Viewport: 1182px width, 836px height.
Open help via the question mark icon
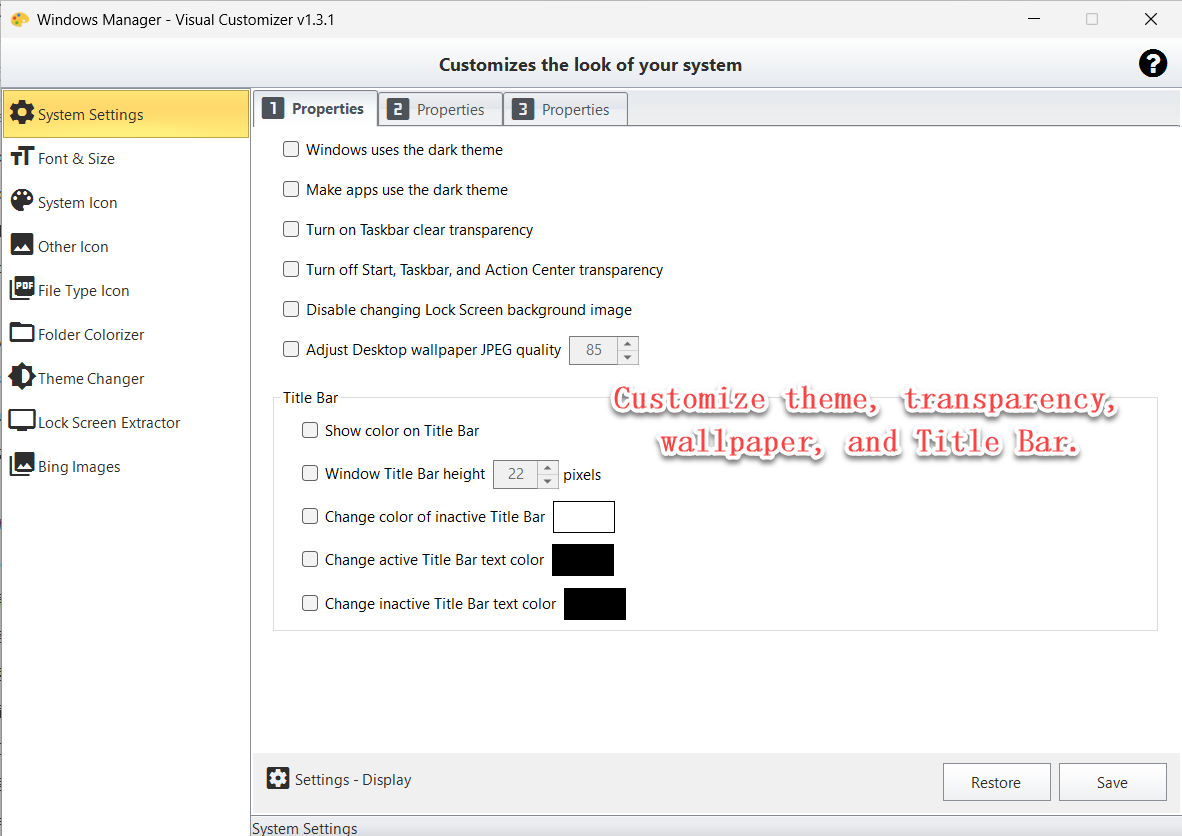(1153, 63)
